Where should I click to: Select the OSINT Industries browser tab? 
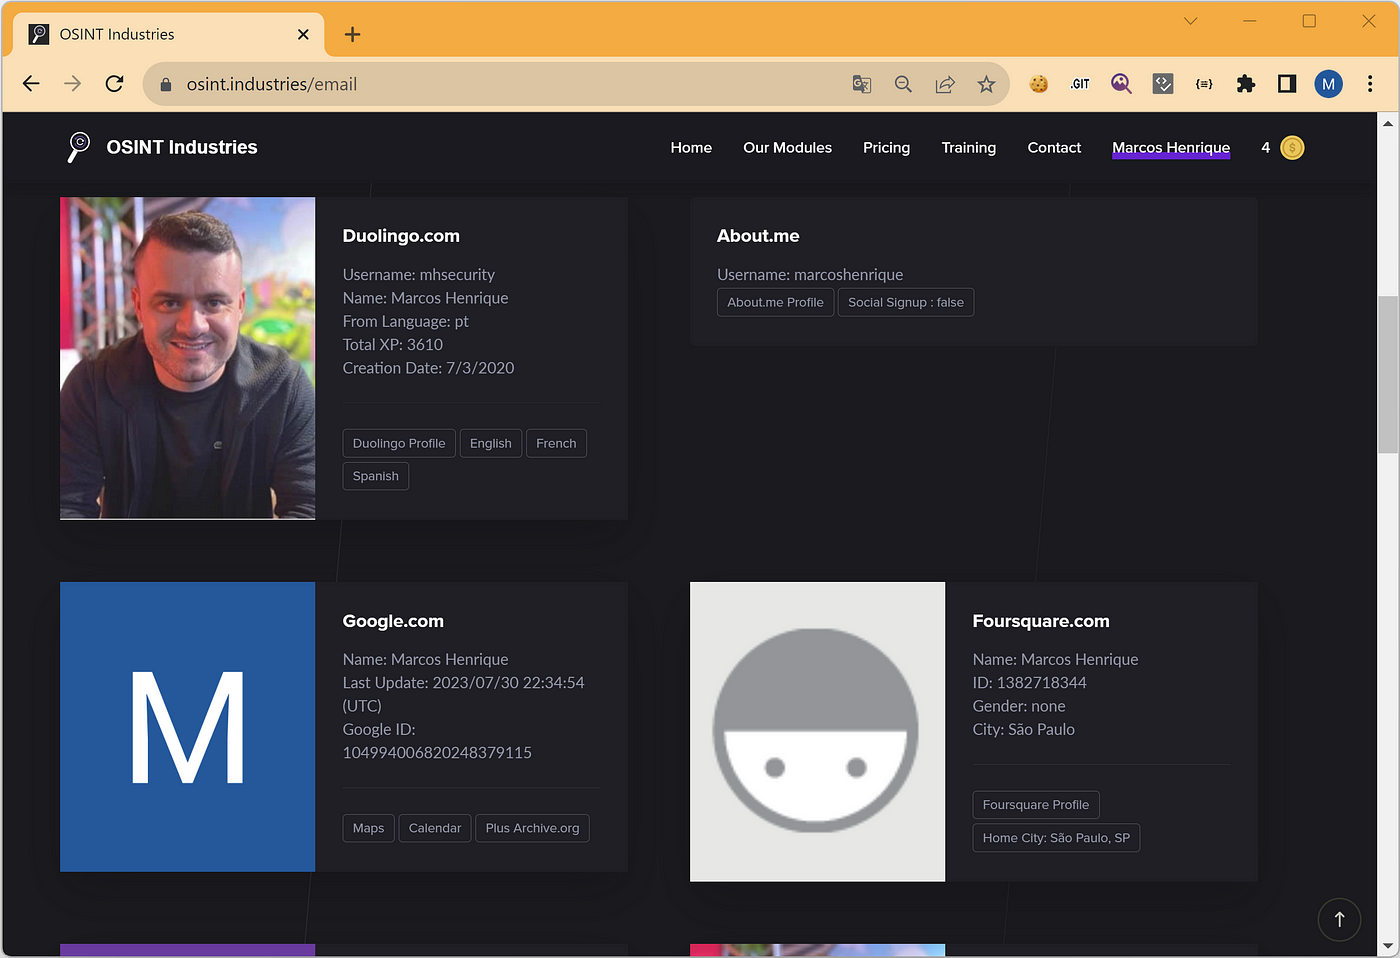pyautogui.click(x=168, y=34)
